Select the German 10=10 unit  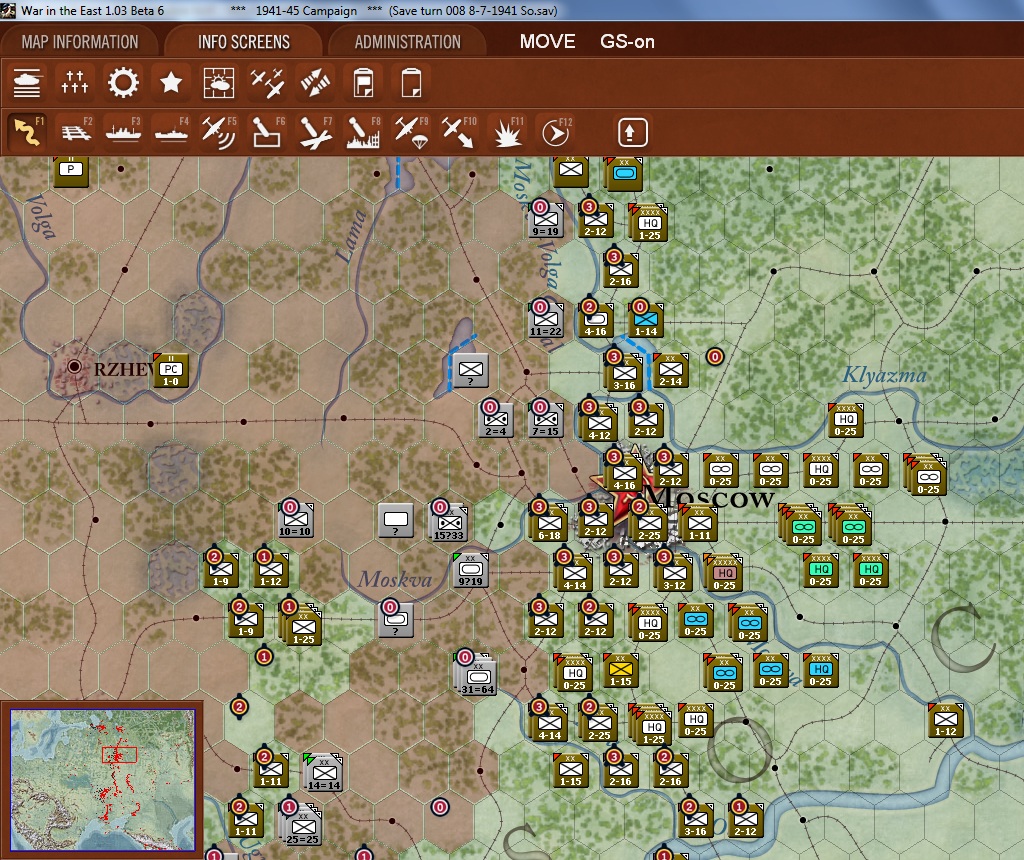point(295,520)
